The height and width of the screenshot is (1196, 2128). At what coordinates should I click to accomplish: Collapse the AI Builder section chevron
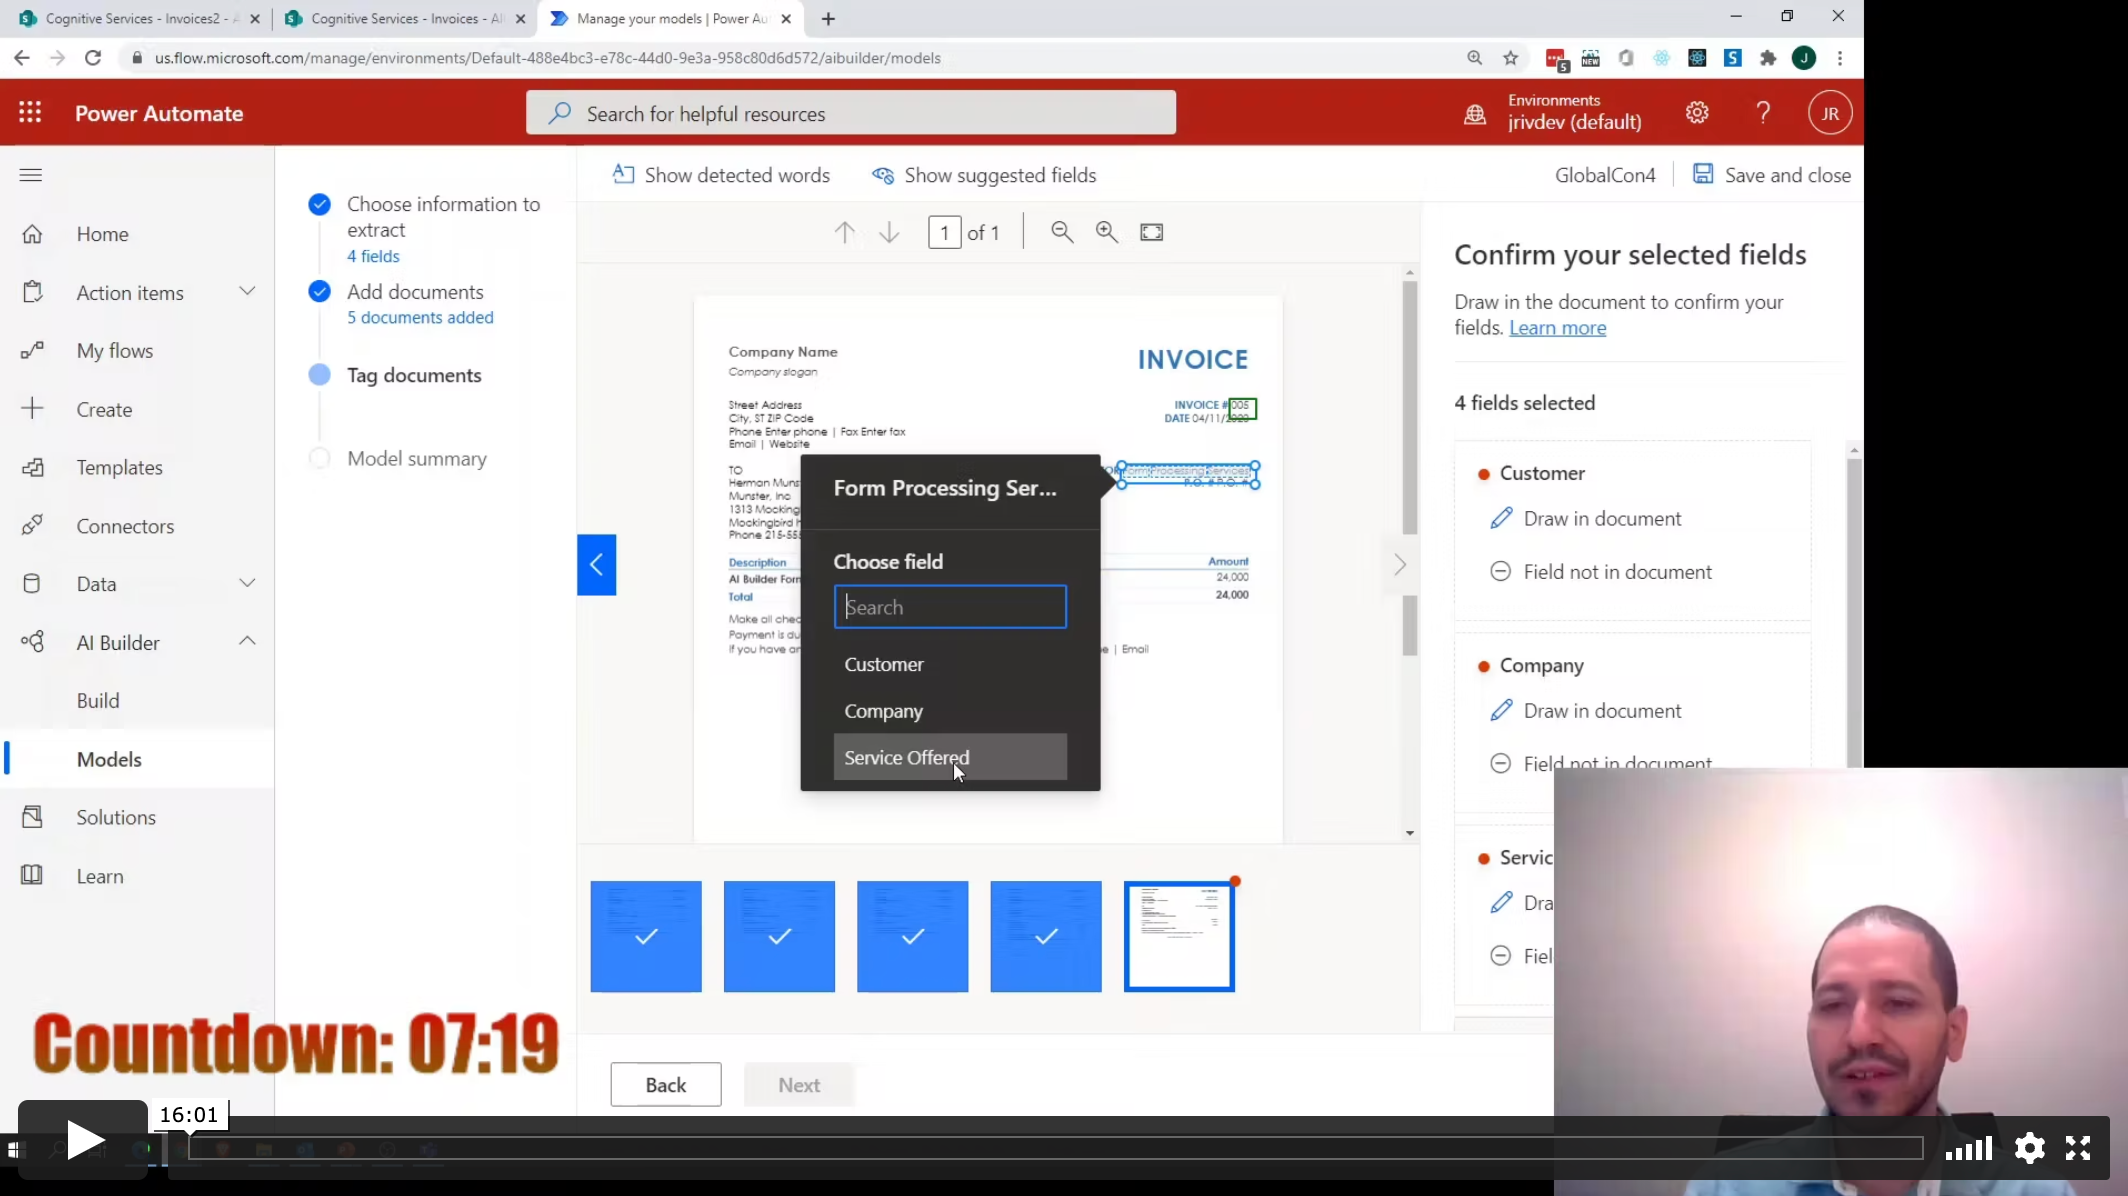247,641
